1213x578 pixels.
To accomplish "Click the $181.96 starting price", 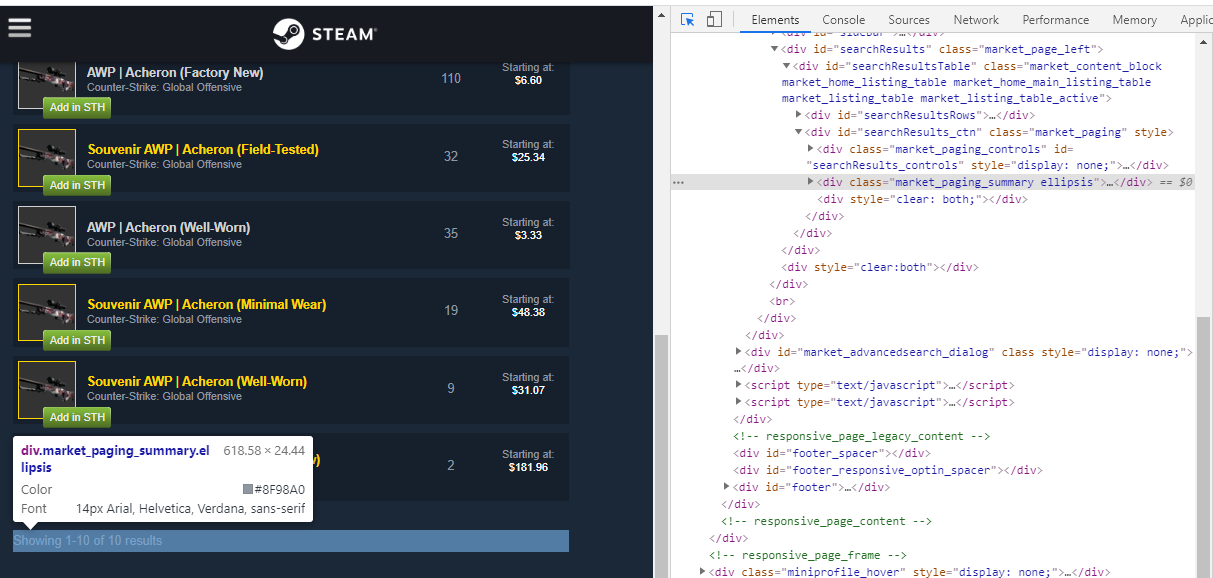I will pos(528,467).
